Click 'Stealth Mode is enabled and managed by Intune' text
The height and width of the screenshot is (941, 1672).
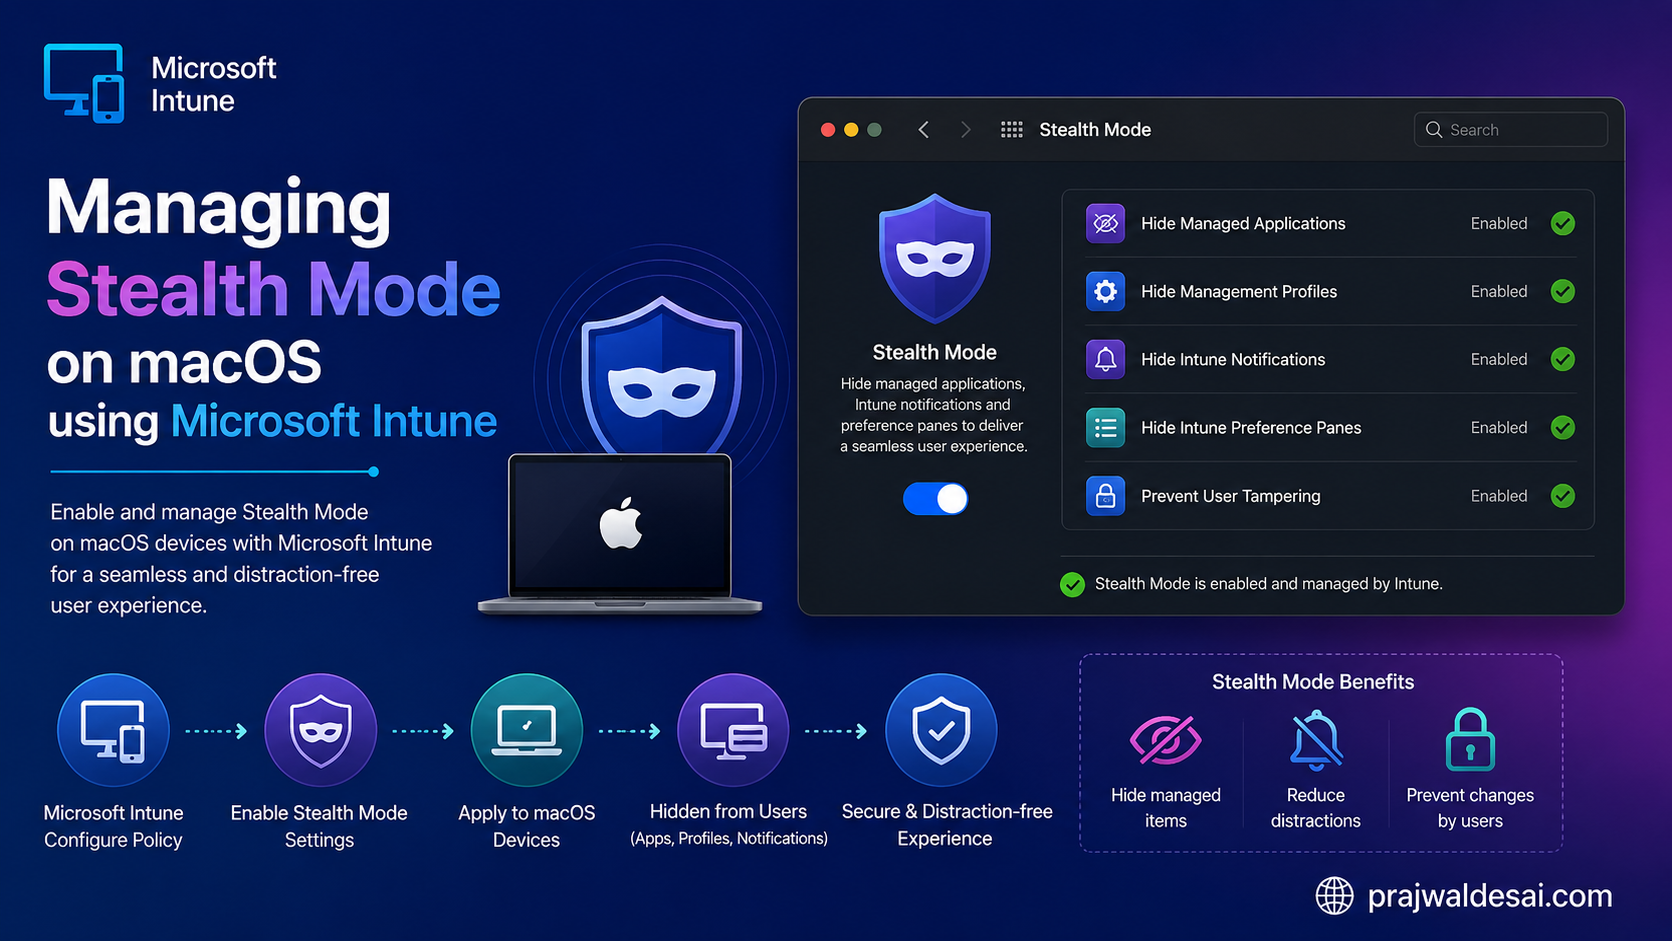pos(1268,584)
